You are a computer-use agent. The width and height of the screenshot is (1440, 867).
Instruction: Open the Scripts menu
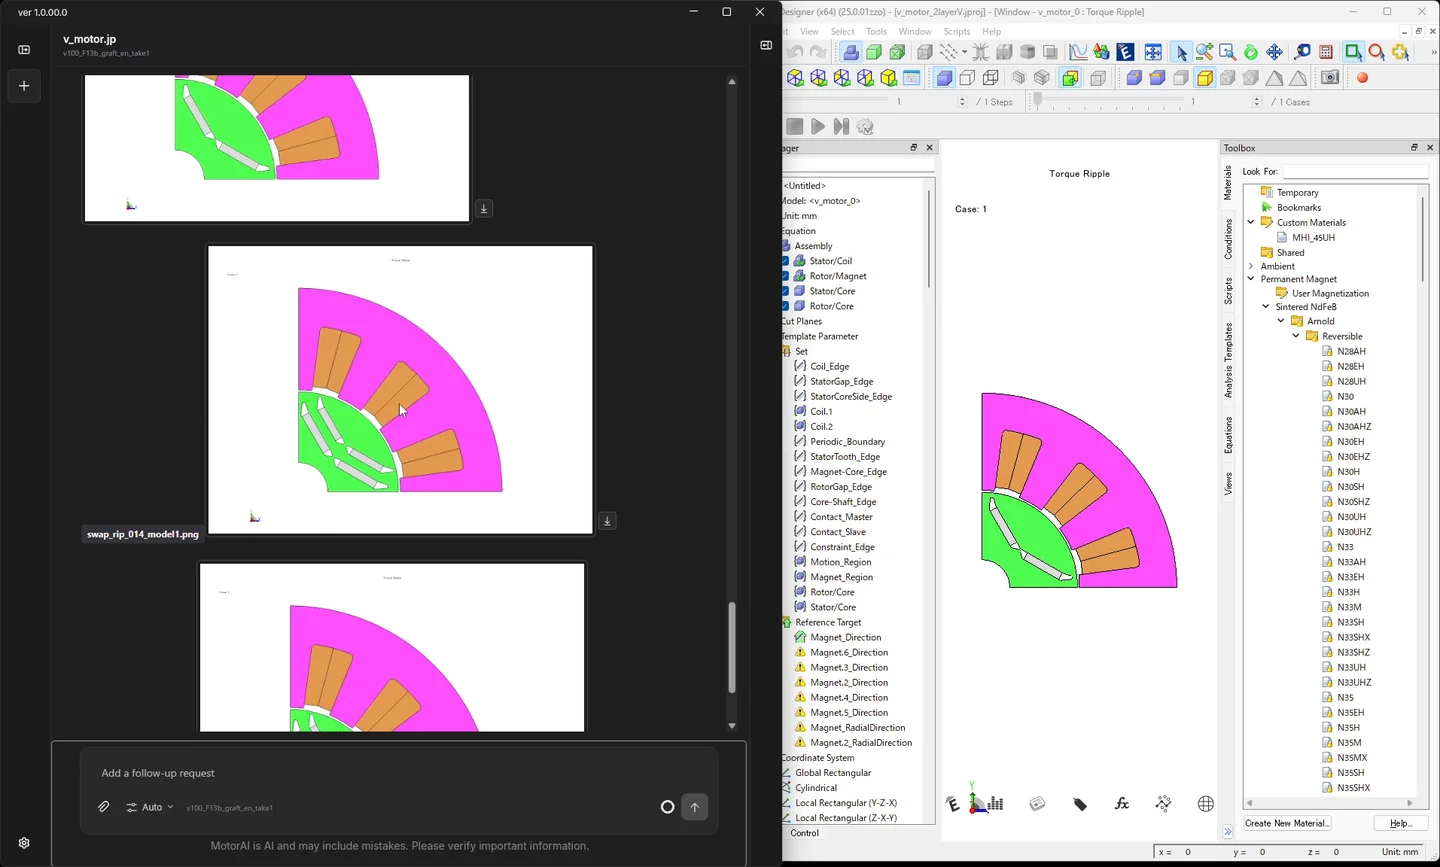[x=957, y=31]
